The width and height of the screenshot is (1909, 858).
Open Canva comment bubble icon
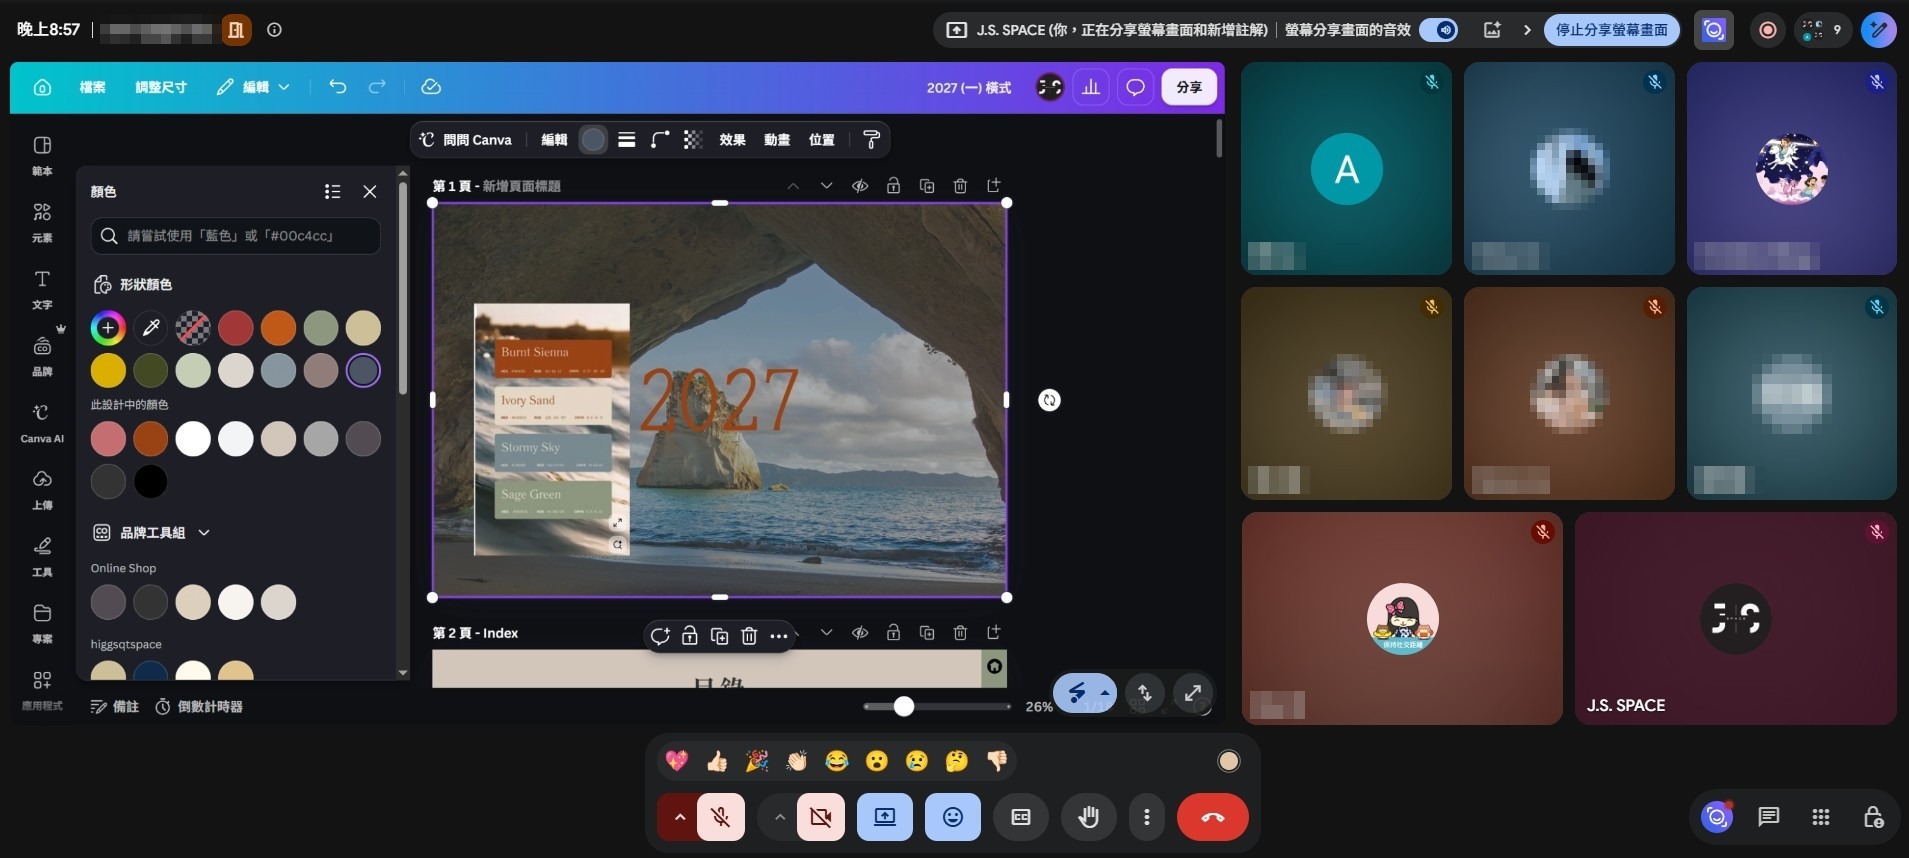coord(1135,88)
